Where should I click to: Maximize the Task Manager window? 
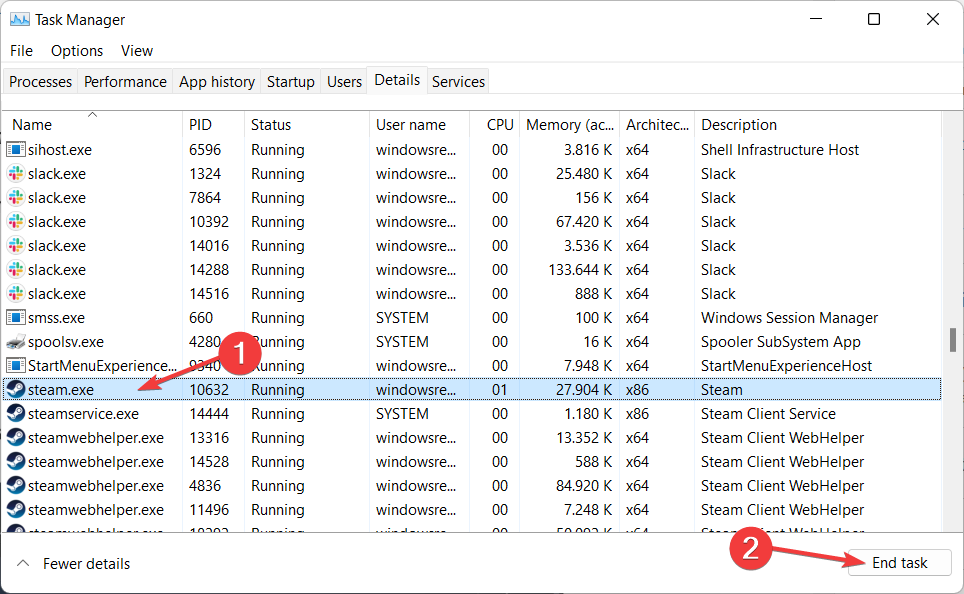pos(874,19)
